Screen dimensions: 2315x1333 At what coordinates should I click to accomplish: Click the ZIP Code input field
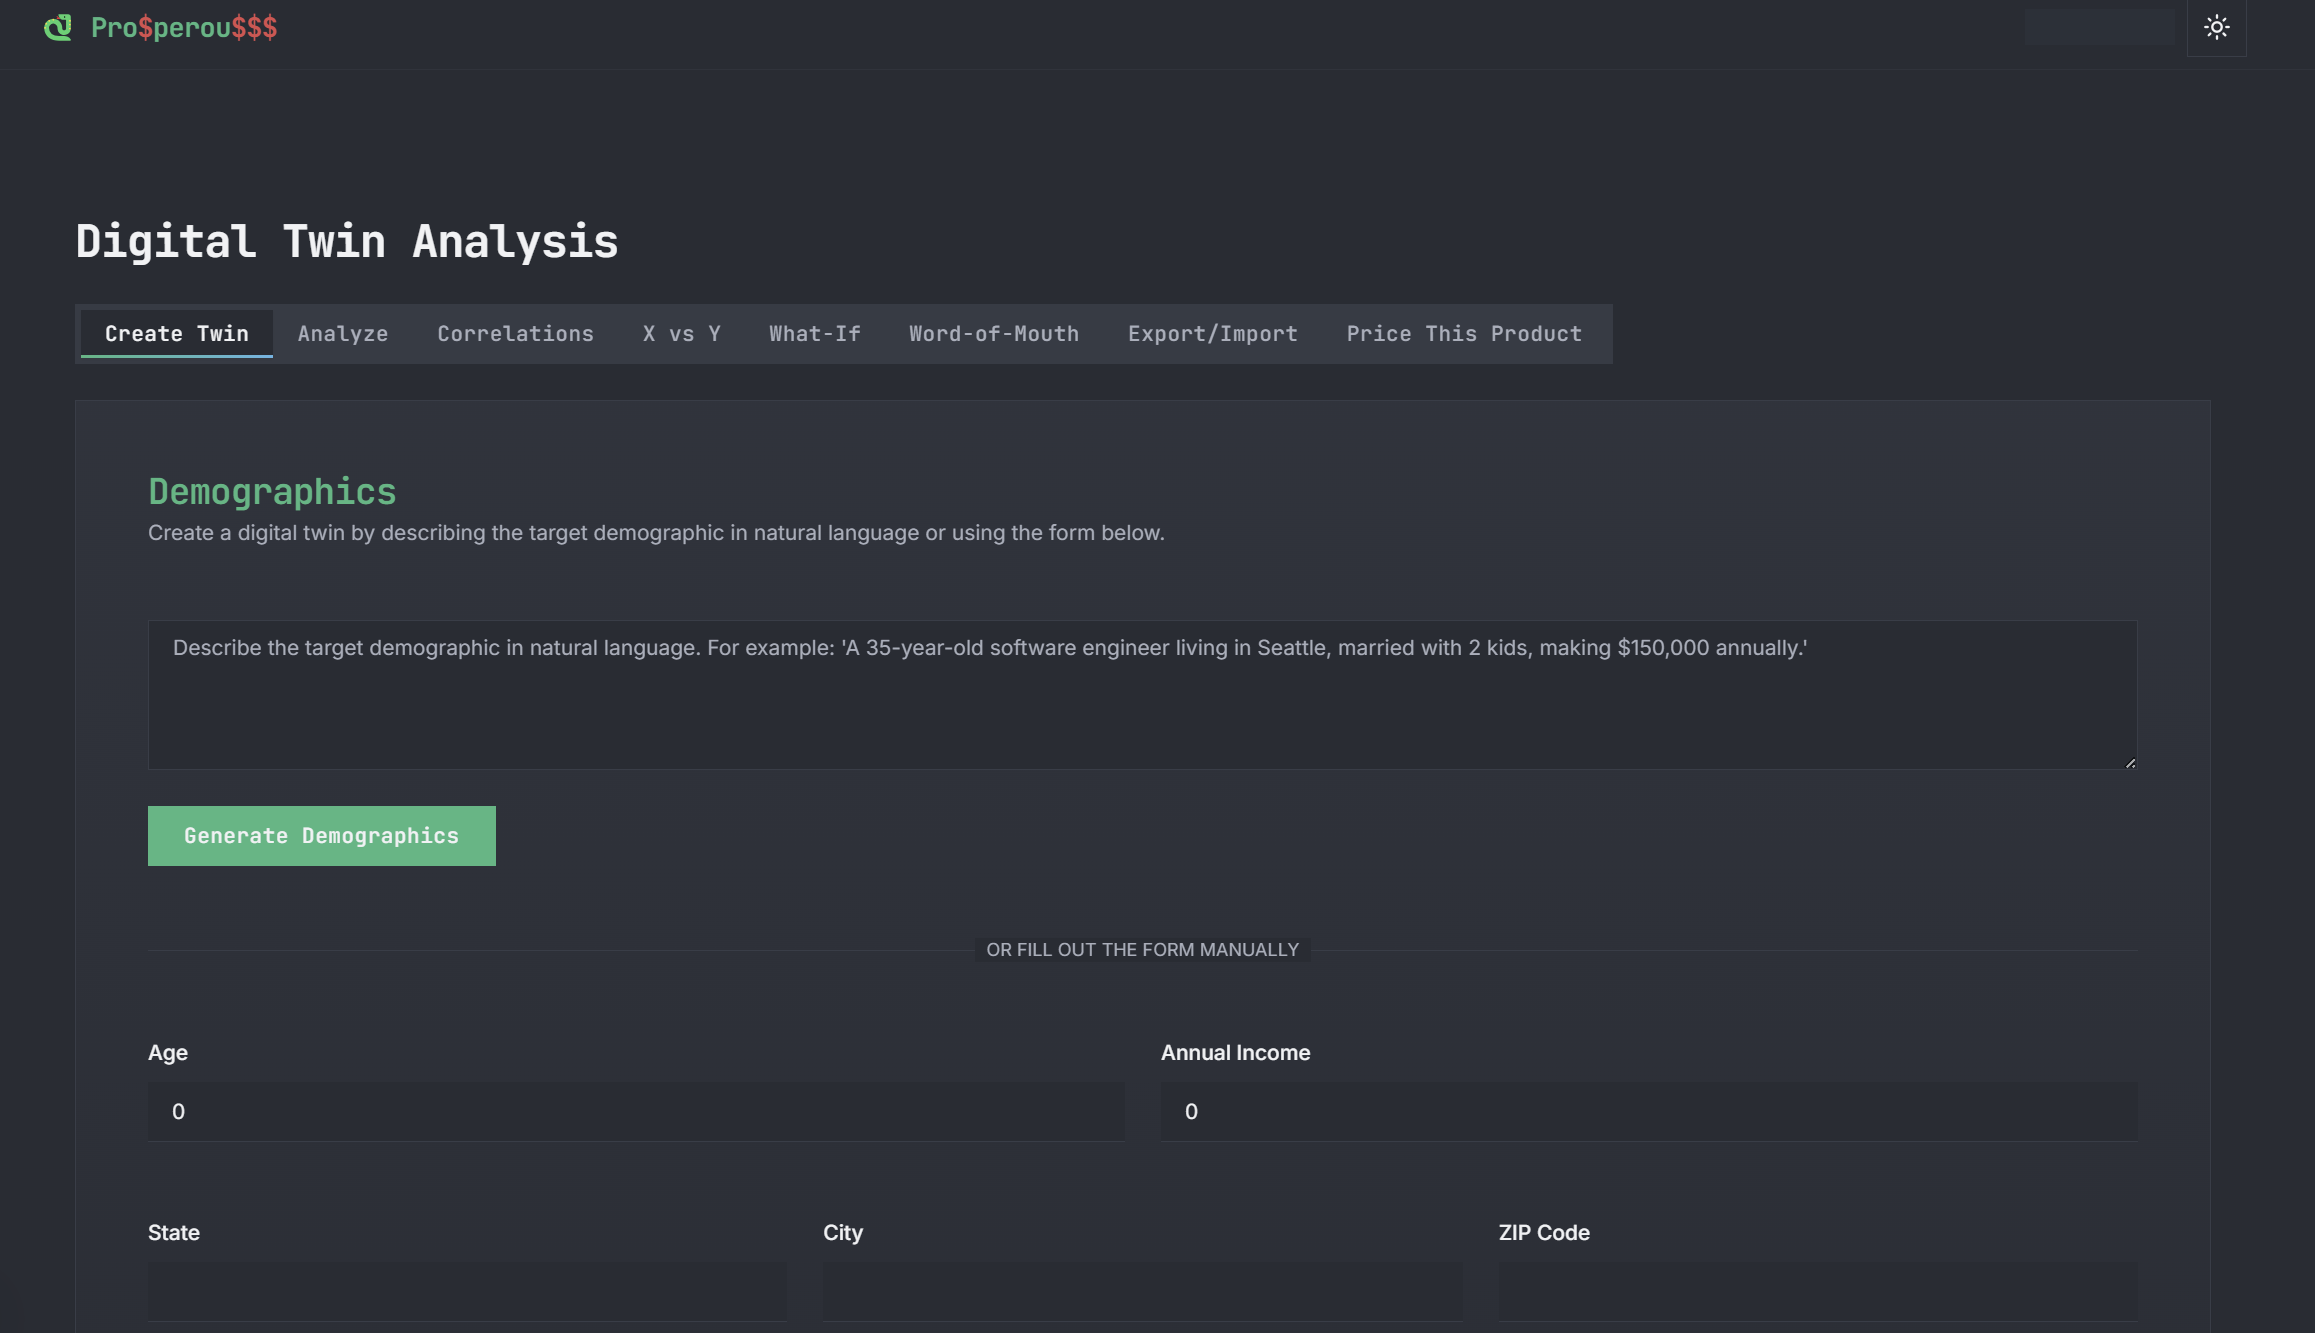(1817, 1290)
